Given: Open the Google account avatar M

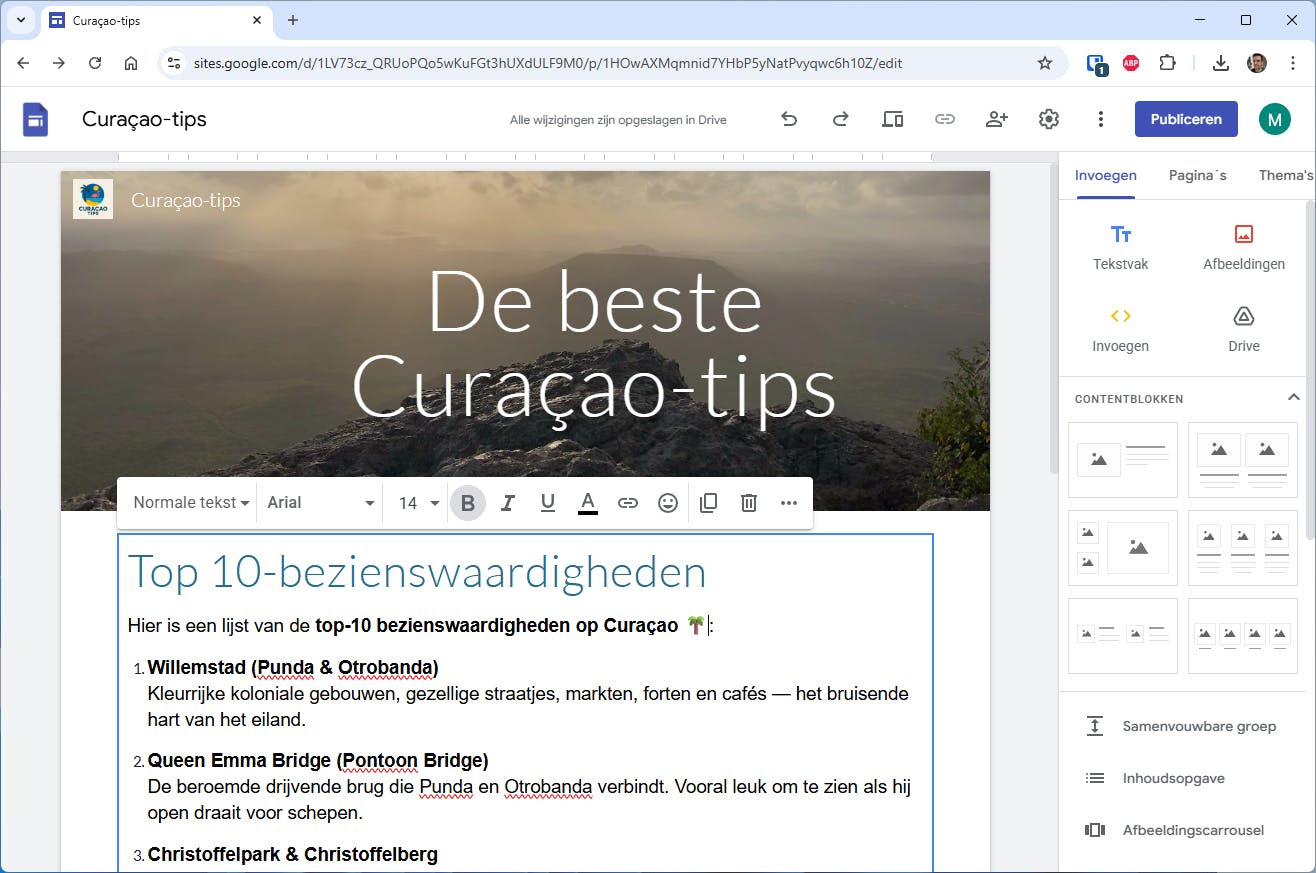Looking at the screenshot, I should [x=1275, y=119].
